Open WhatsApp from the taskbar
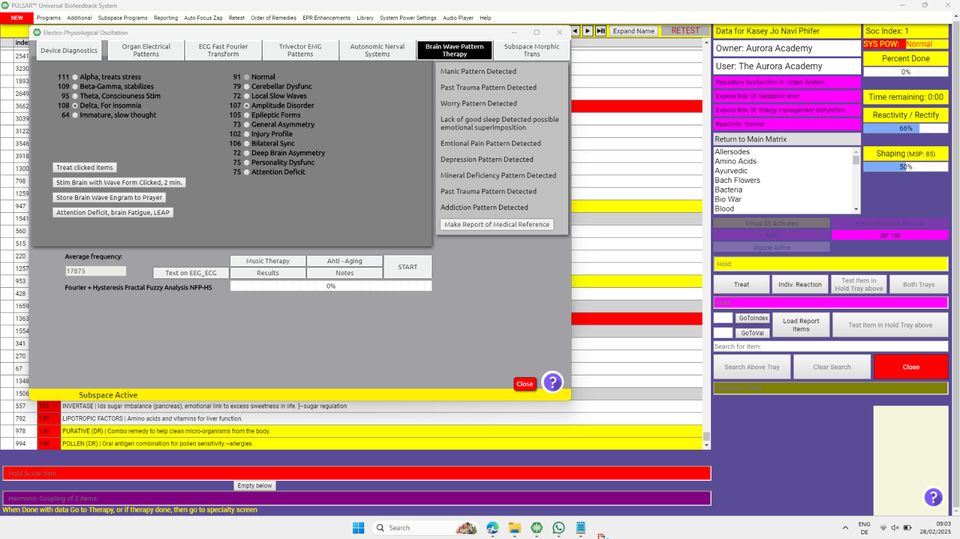The width and height of the screenshot is (960, 539). 558,527
